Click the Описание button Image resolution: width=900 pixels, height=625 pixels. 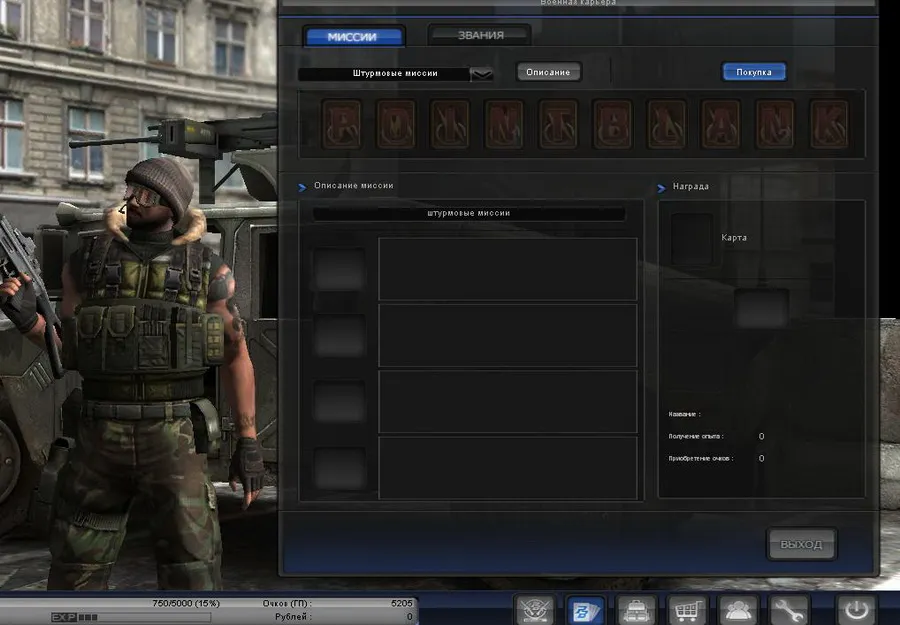[548, 72]
